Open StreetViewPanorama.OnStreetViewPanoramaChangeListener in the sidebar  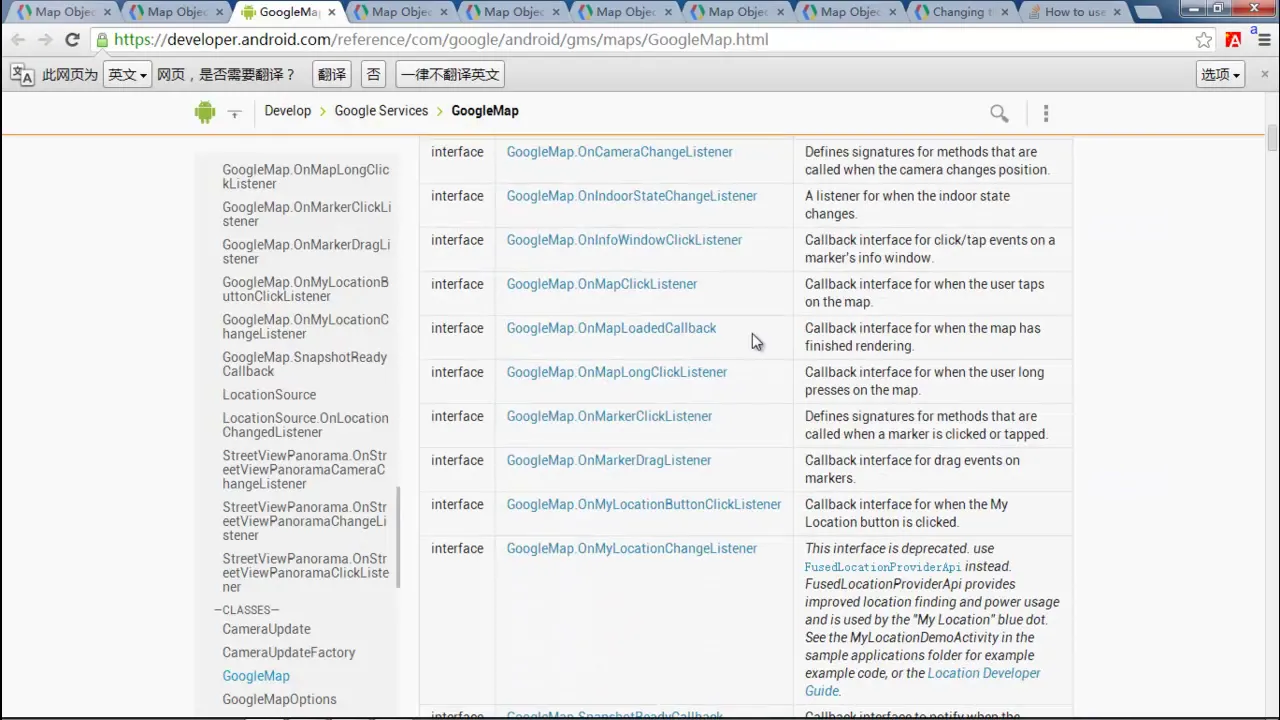tap(305, 521)
